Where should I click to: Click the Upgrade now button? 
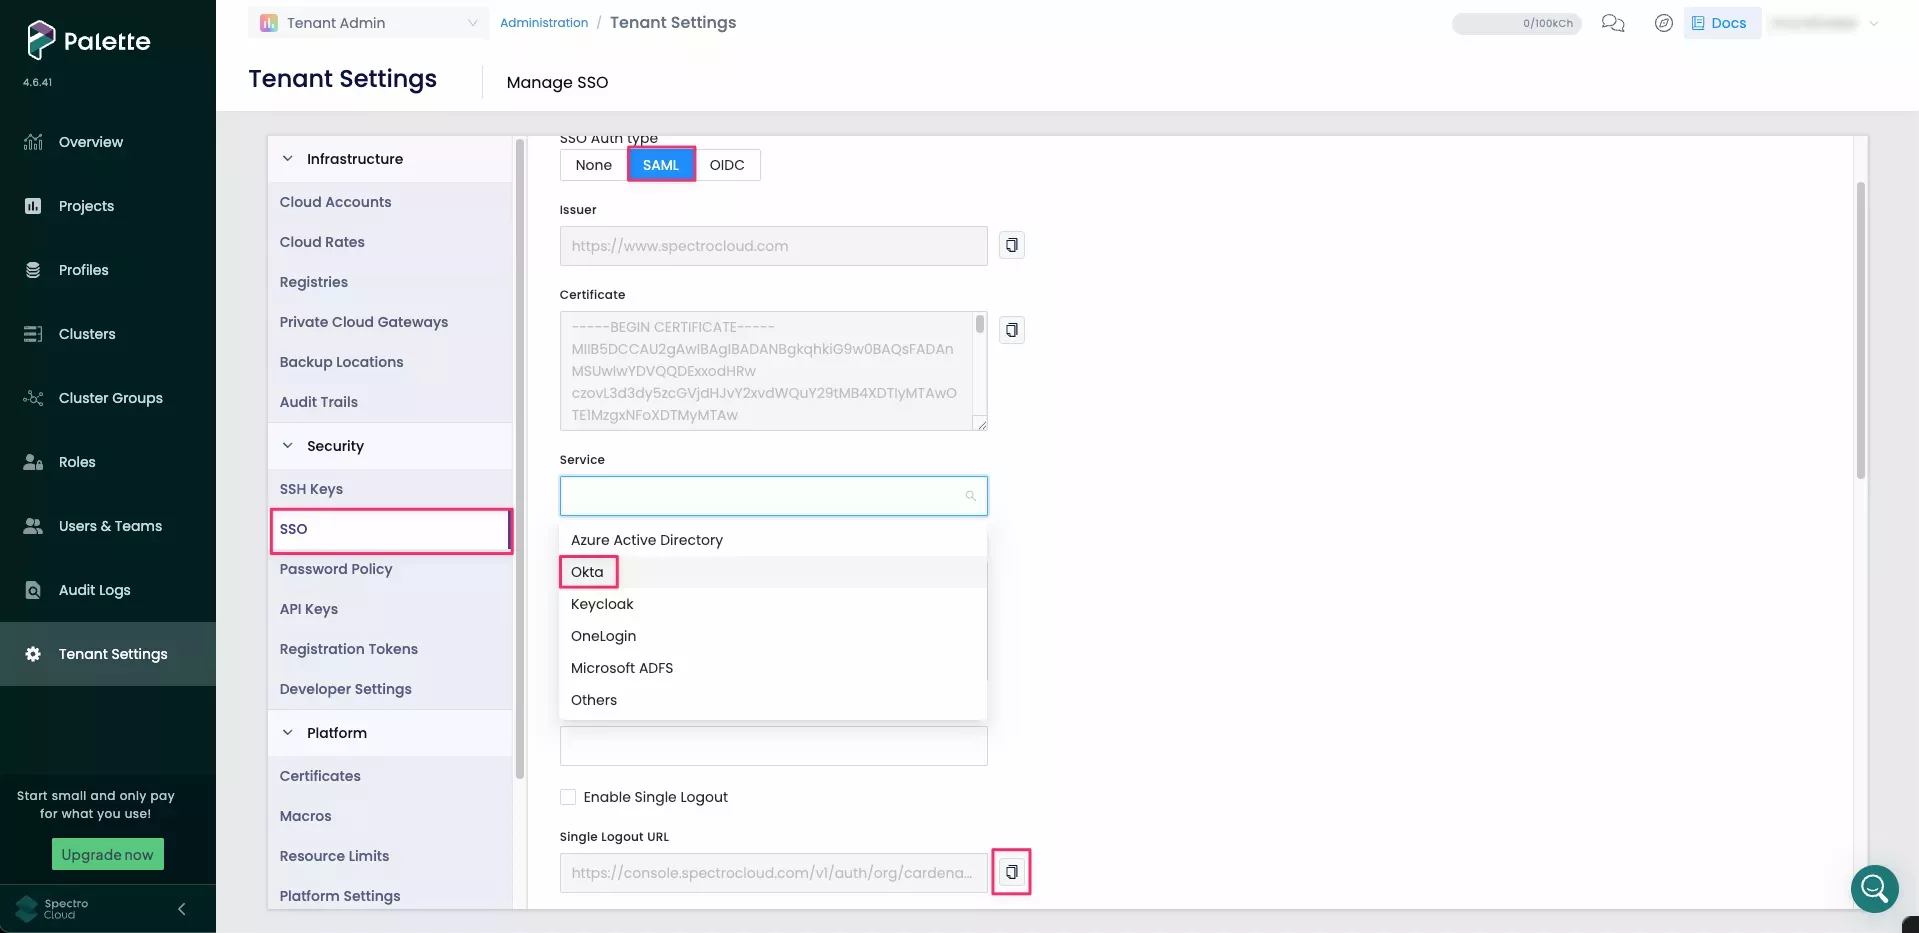click(x=107, y=854)
